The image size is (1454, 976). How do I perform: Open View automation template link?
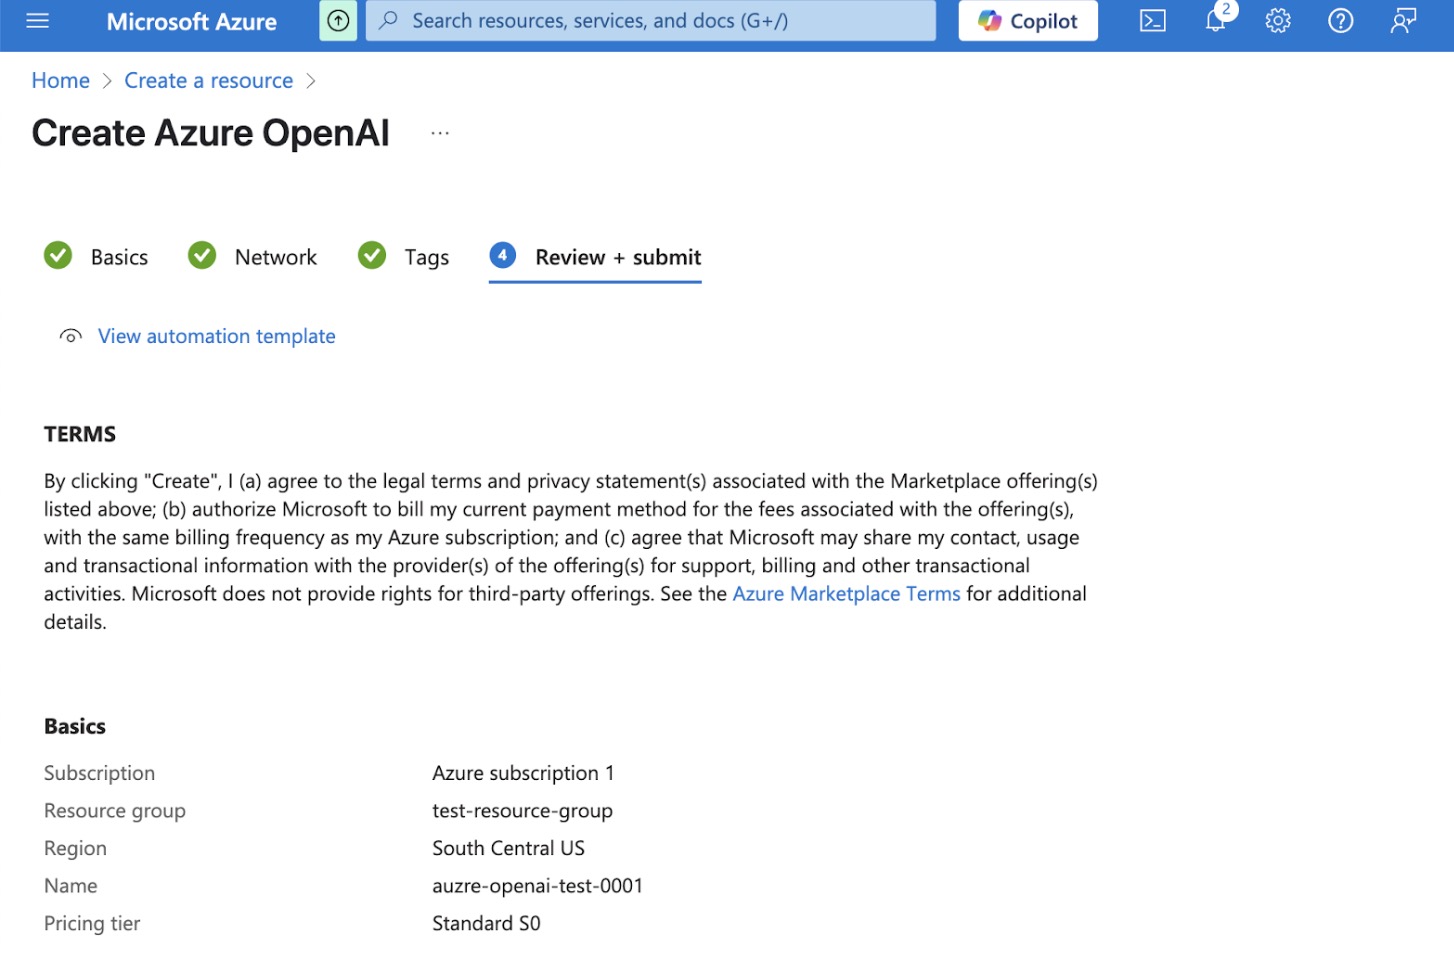pyautogui.click(x=216, y=337)
